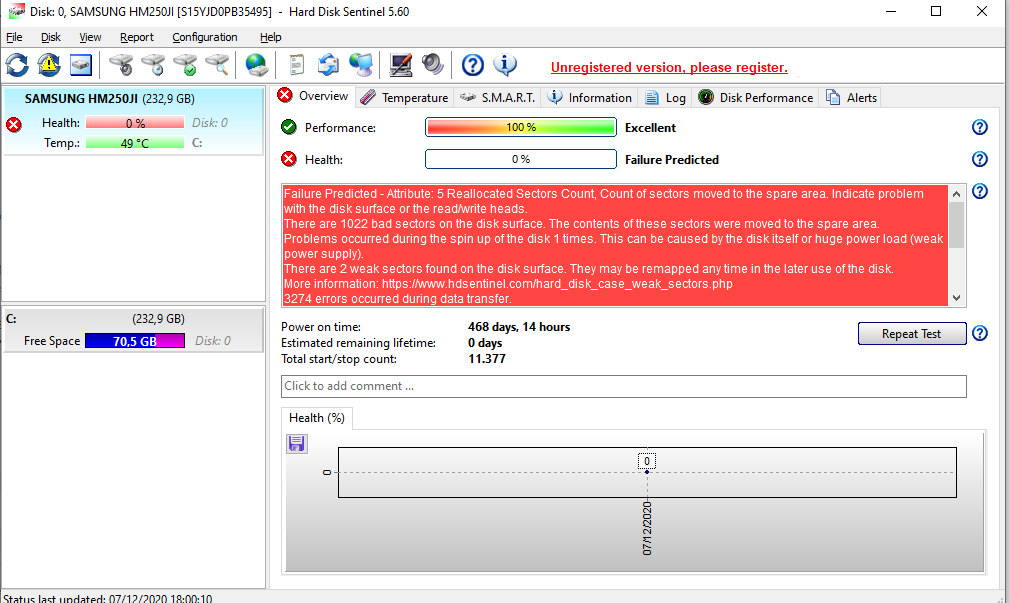Screen dimensions: 1009x603
Task: Click the red X icon beside disk Health in left panel
Action: 14,124
